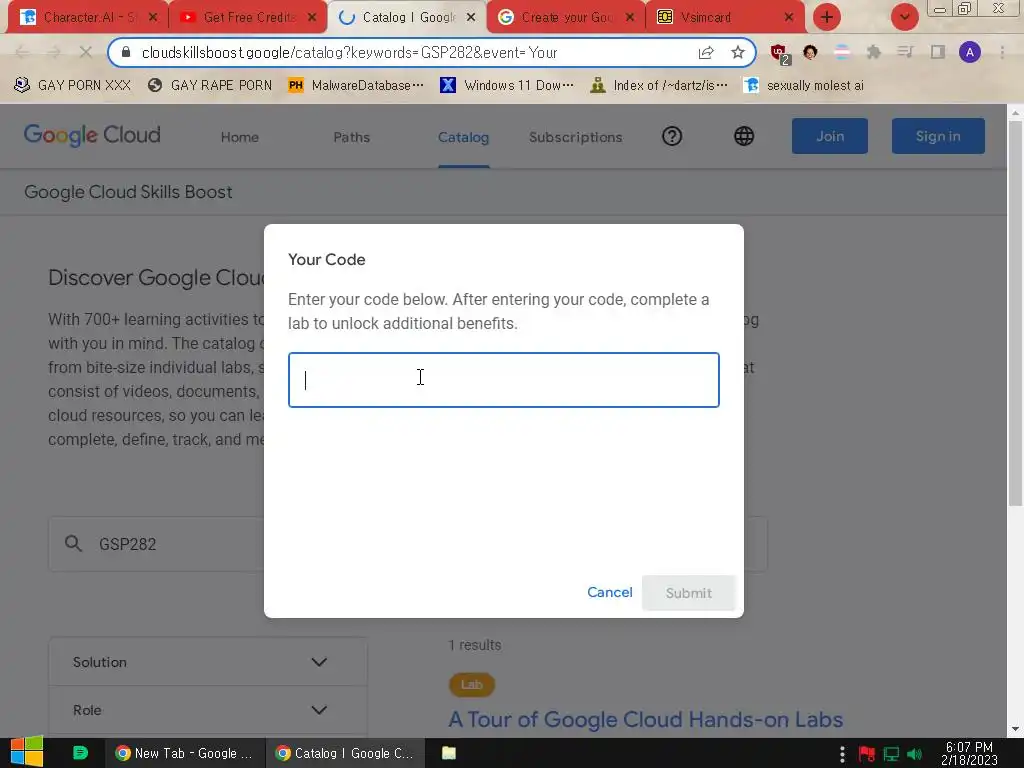Open the File Explorer taskbar icon

(449, 753)
